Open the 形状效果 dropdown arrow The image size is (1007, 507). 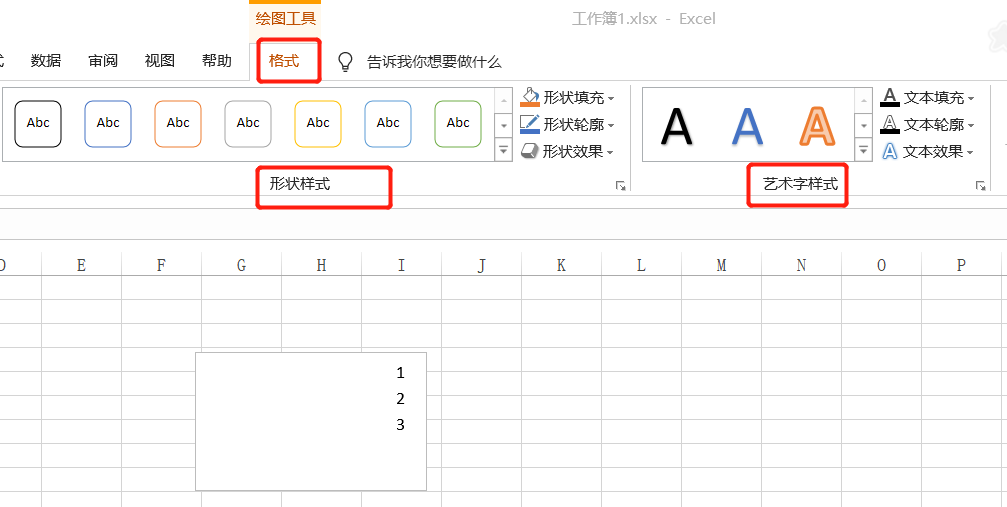(x=610, y=152)
